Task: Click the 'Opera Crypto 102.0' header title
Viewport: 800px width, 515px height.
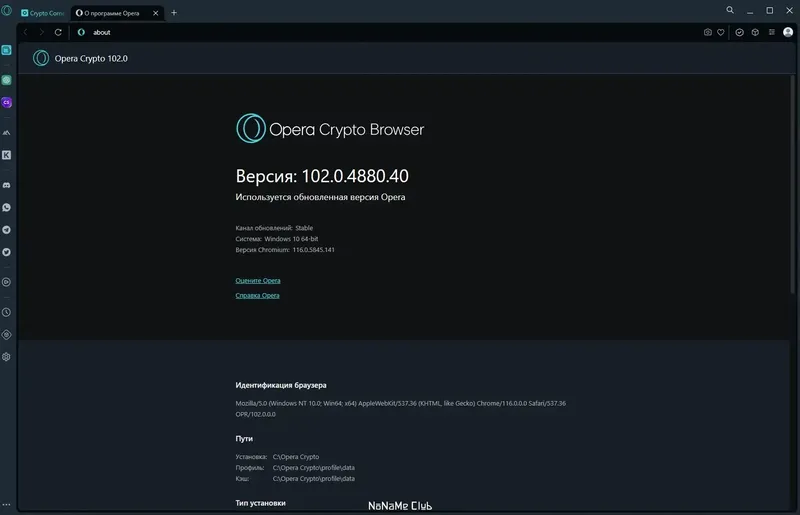Action: [91, 59]
